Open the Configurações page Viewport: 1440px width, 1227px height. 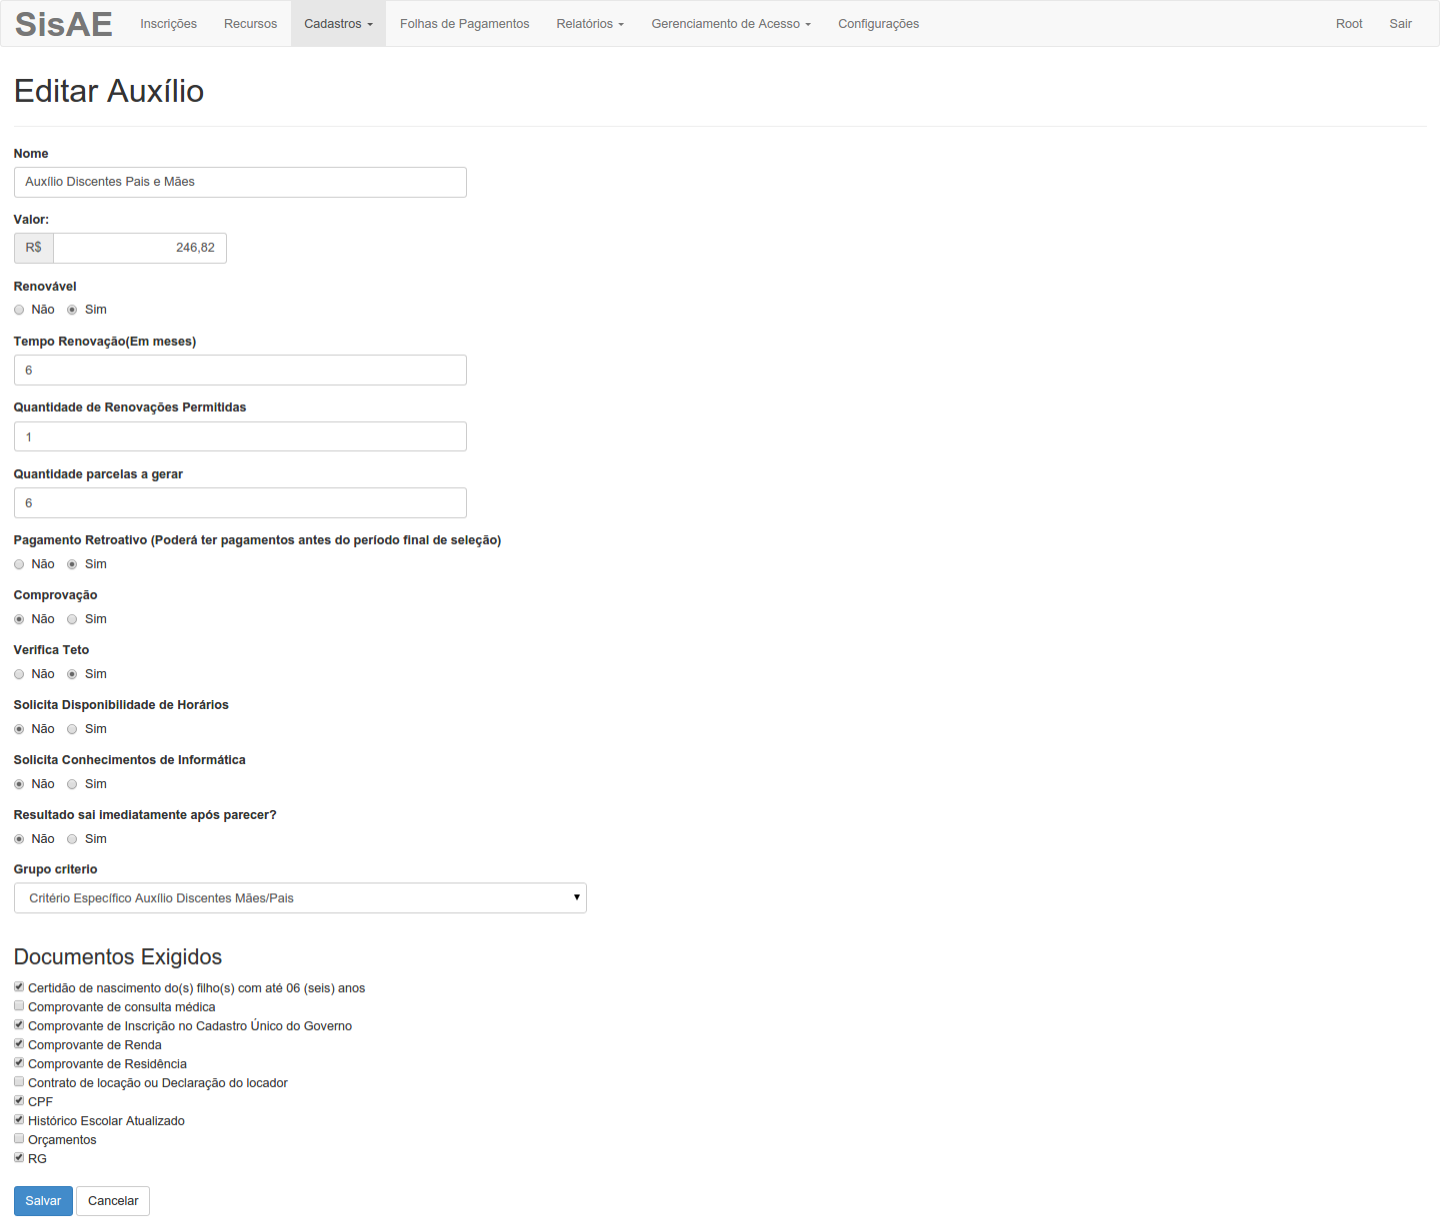[x=878, y=24]
